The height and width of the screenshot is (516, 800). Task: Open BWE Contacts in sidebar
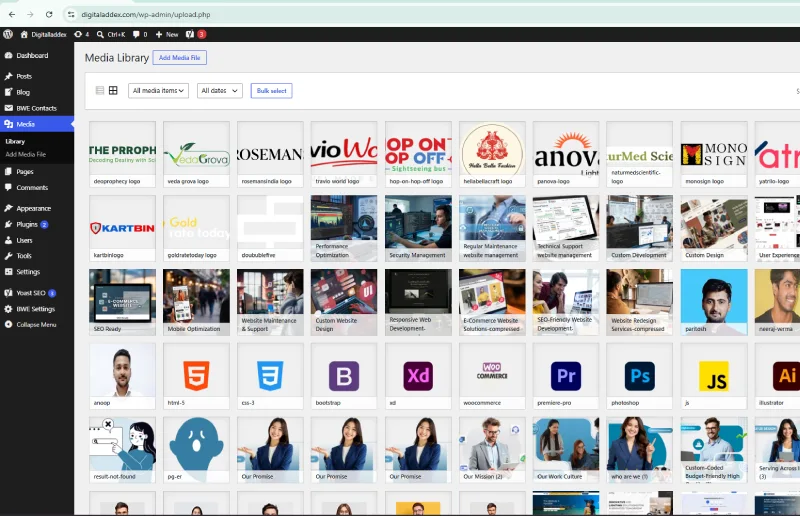pos(36,108)
